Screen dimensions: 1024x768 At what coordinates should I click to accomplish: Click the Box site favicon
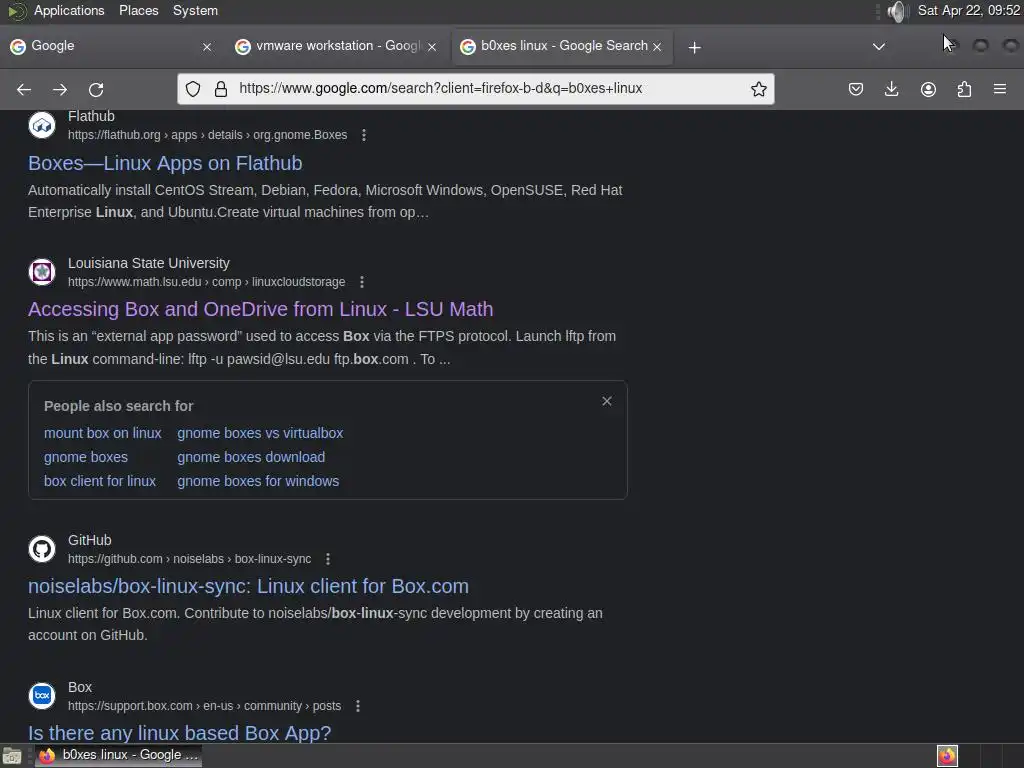point(42,696)
